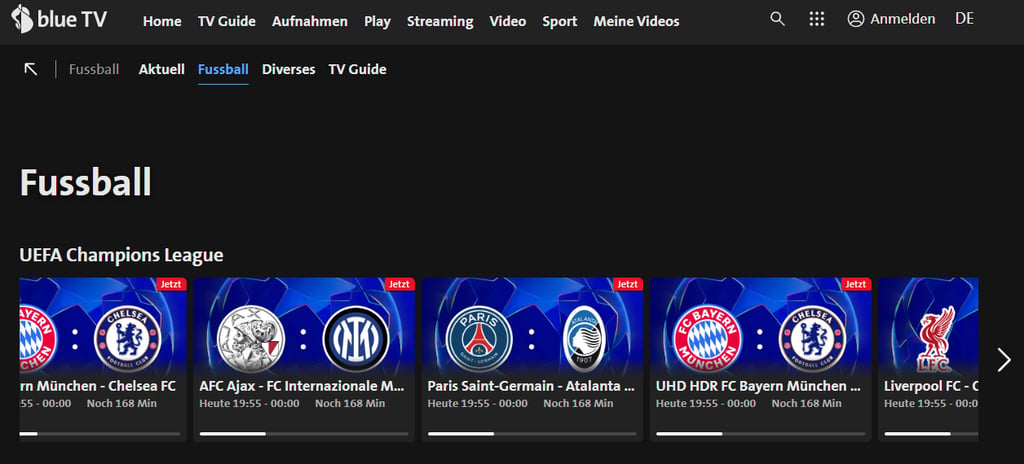Open the TV Guide sub-tab
Viewport: 1024px width, 464px height.
pos(357,69)
